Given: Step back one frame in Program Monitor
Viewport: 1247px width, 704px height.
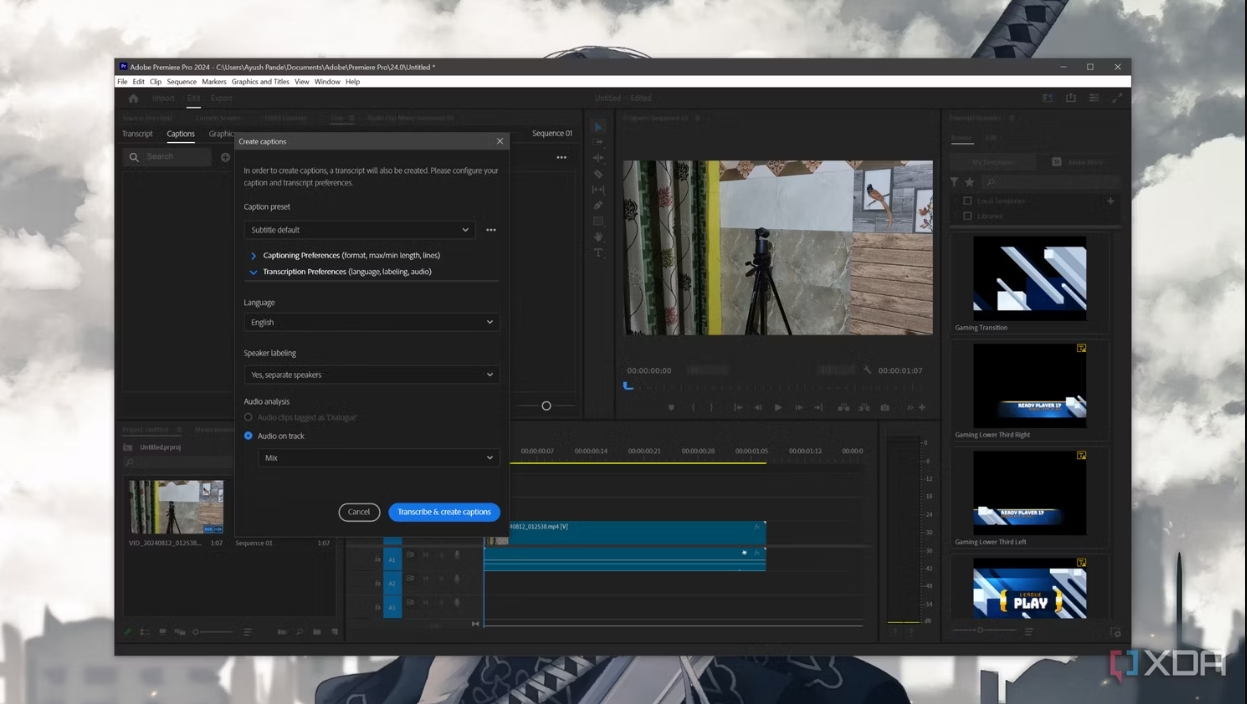Looking at the screenshot, I should (758, 408).
